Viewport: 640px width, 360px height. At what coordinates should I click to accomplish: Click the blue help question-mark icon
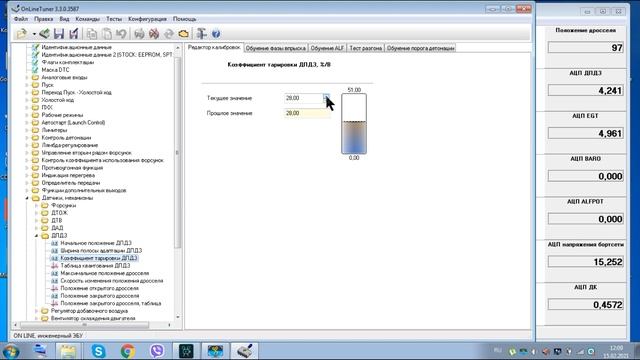216,34
